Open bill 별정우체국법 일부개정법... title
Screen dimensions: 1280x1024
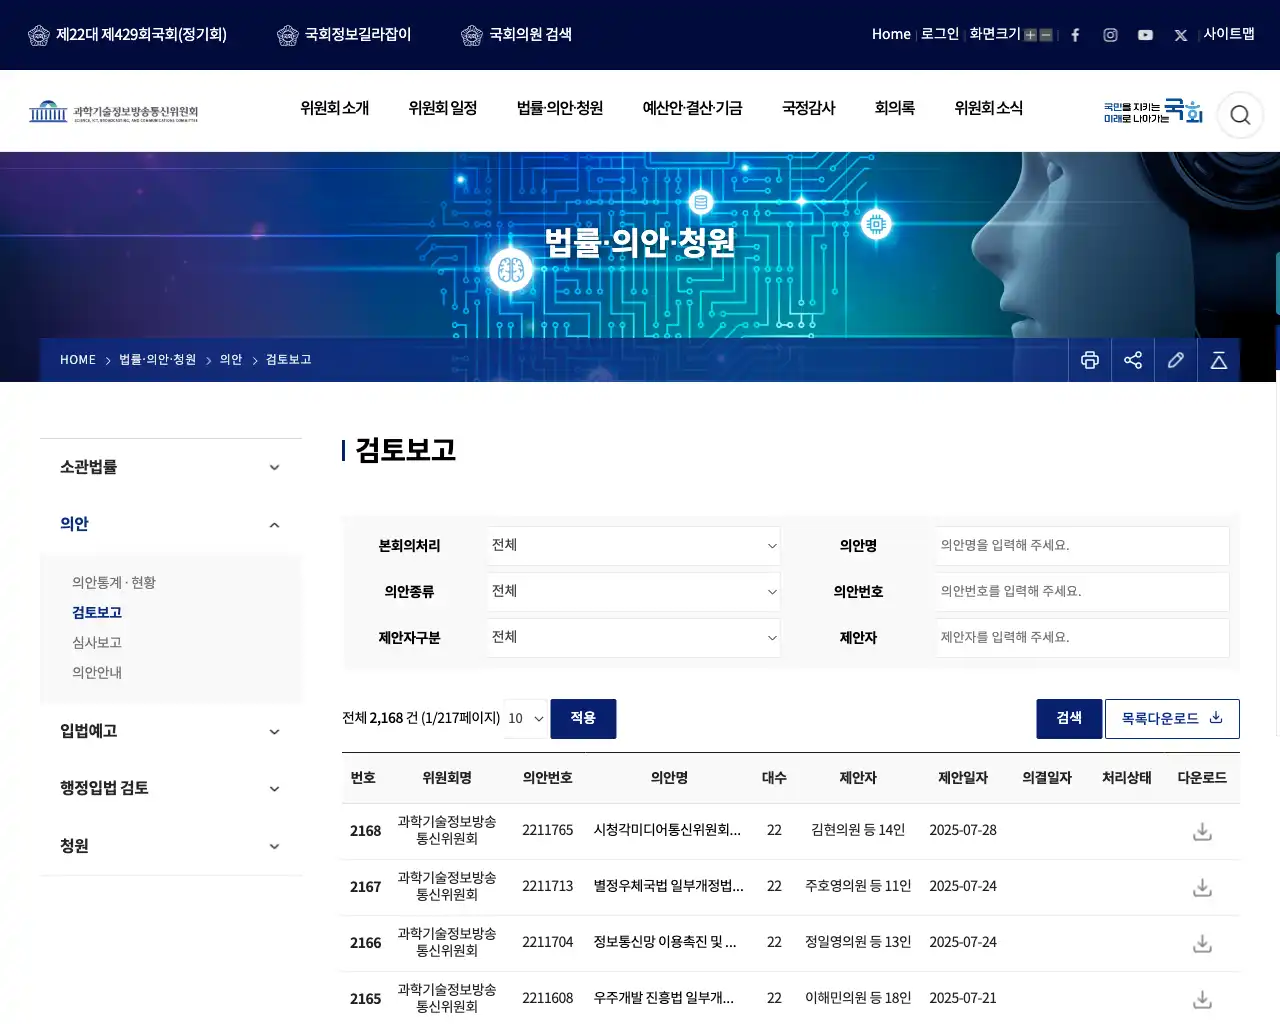[668, 887]
